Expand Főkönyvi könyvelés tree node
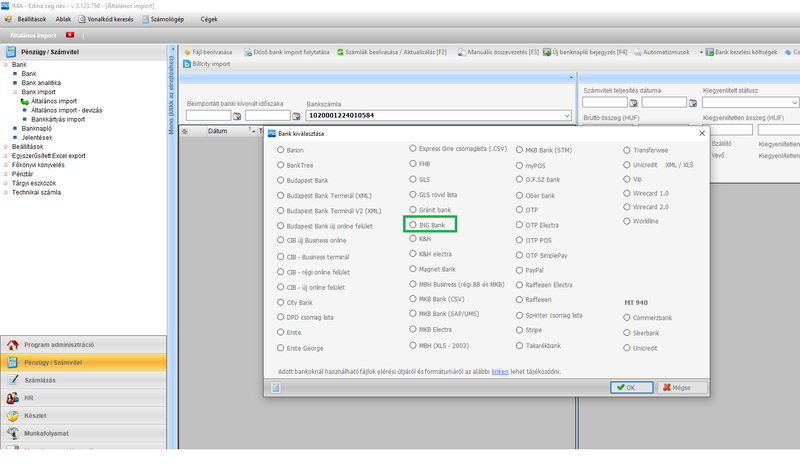 [x=6, y=165]
